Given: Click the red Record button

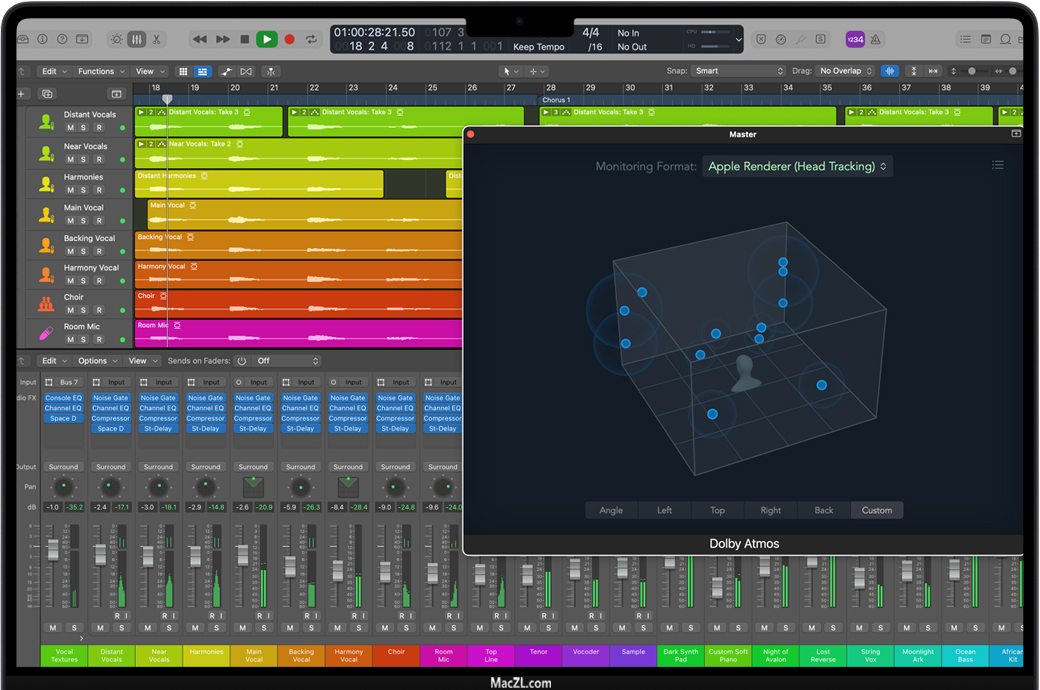Looking at the screenshot, I should (x=289, y=39).
